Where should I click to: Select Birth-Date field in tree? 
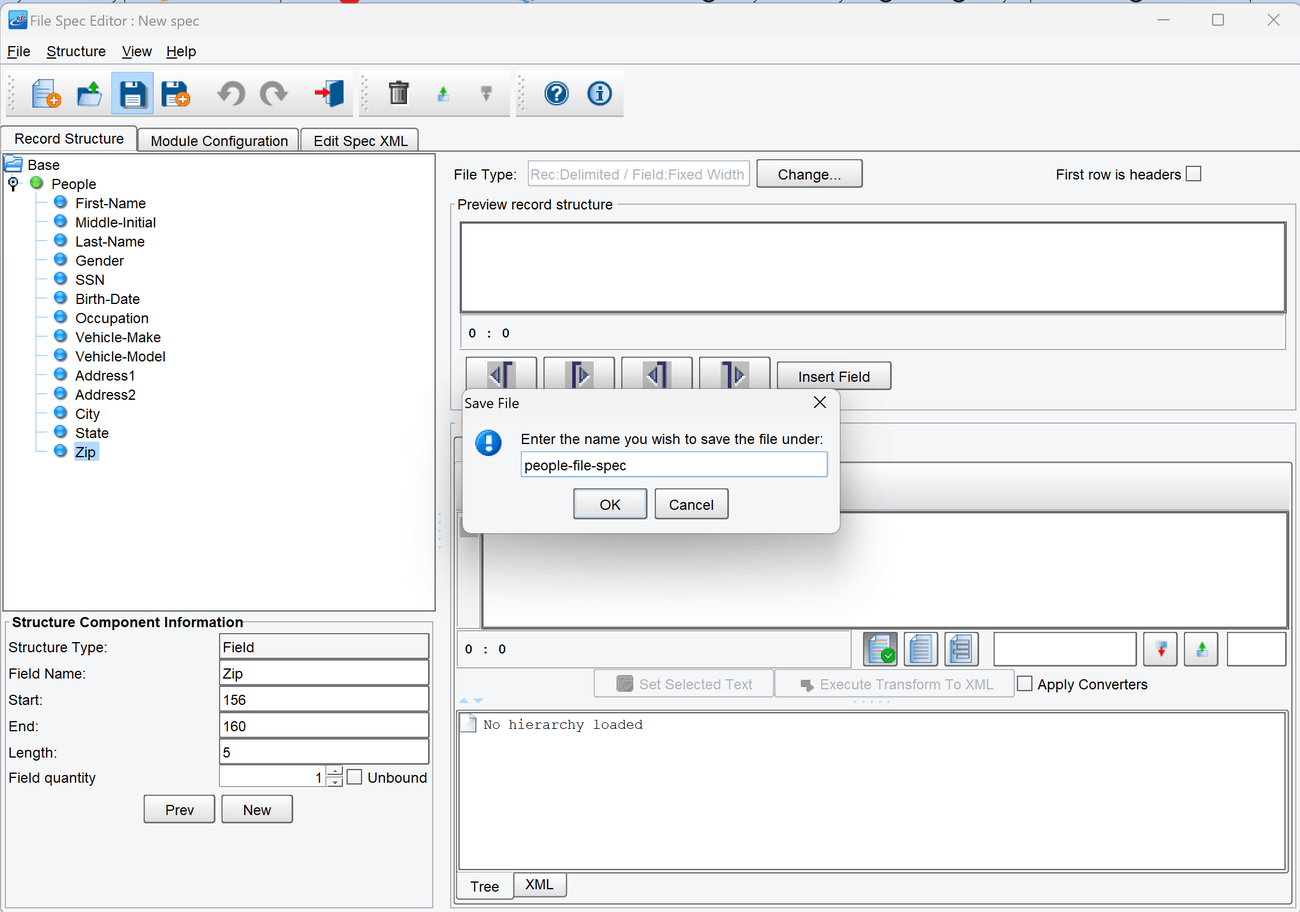click(107, 299)
